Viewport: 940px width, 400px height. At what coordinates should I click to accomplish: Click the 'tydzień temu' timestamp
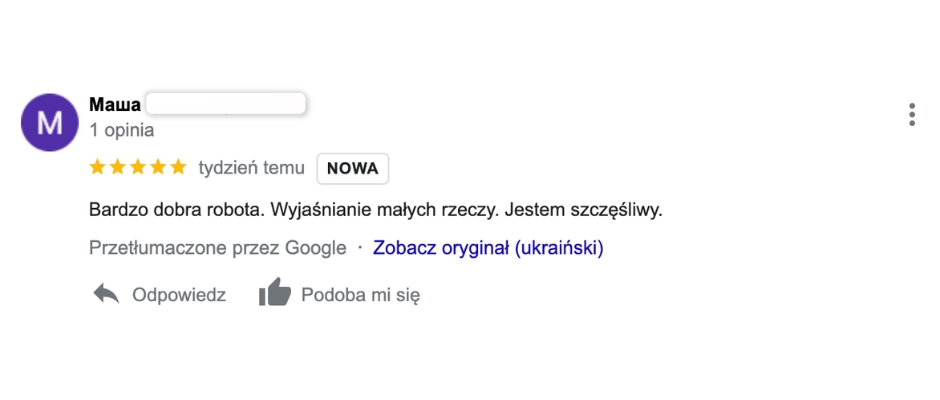[x=252, y=169]
